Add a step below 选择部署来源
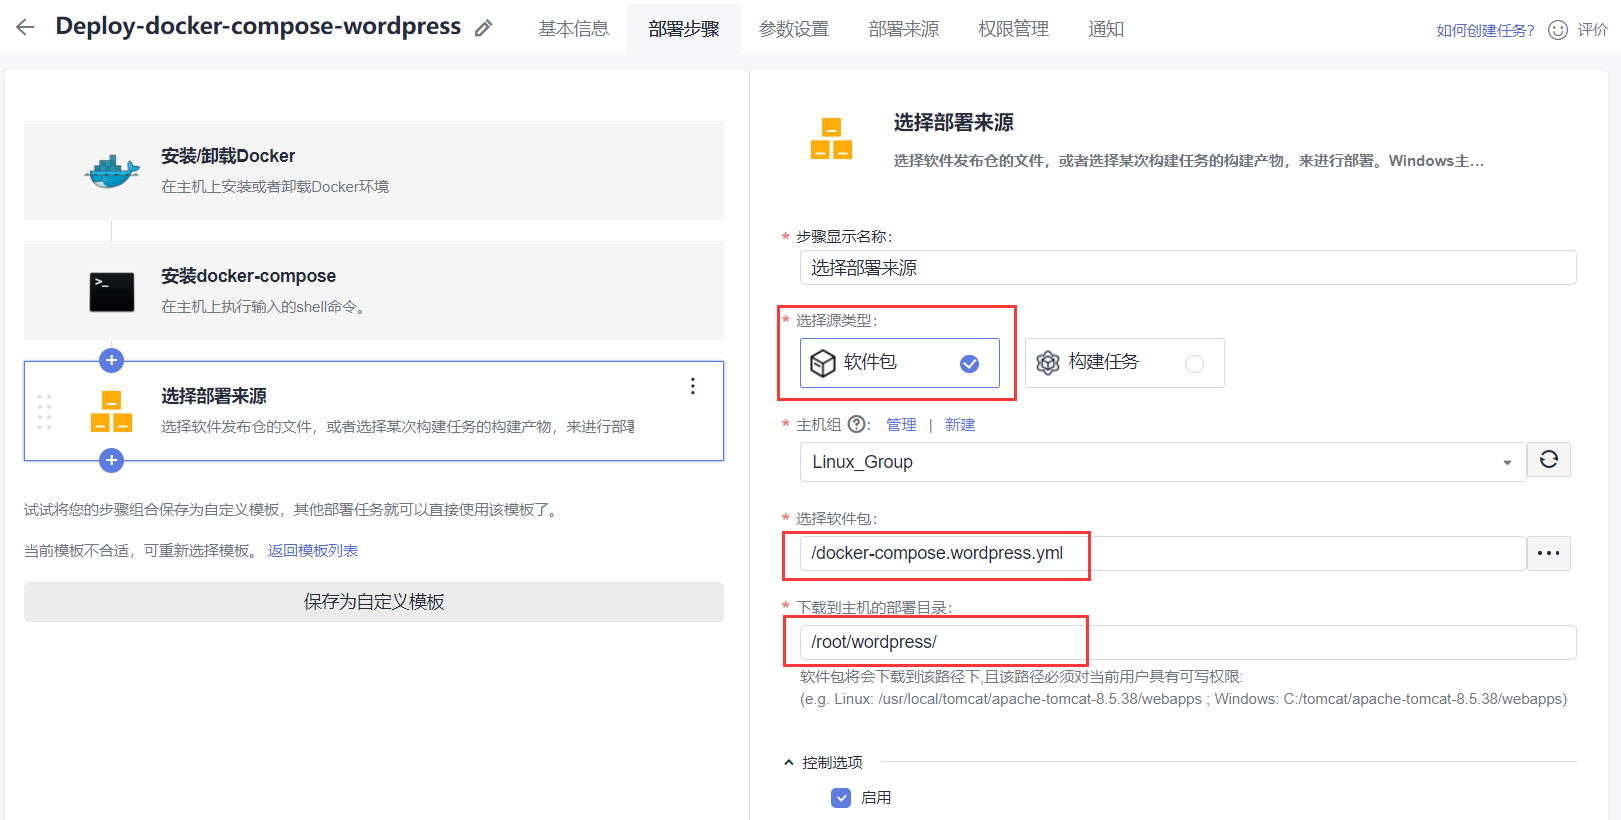 pos(112,460)
